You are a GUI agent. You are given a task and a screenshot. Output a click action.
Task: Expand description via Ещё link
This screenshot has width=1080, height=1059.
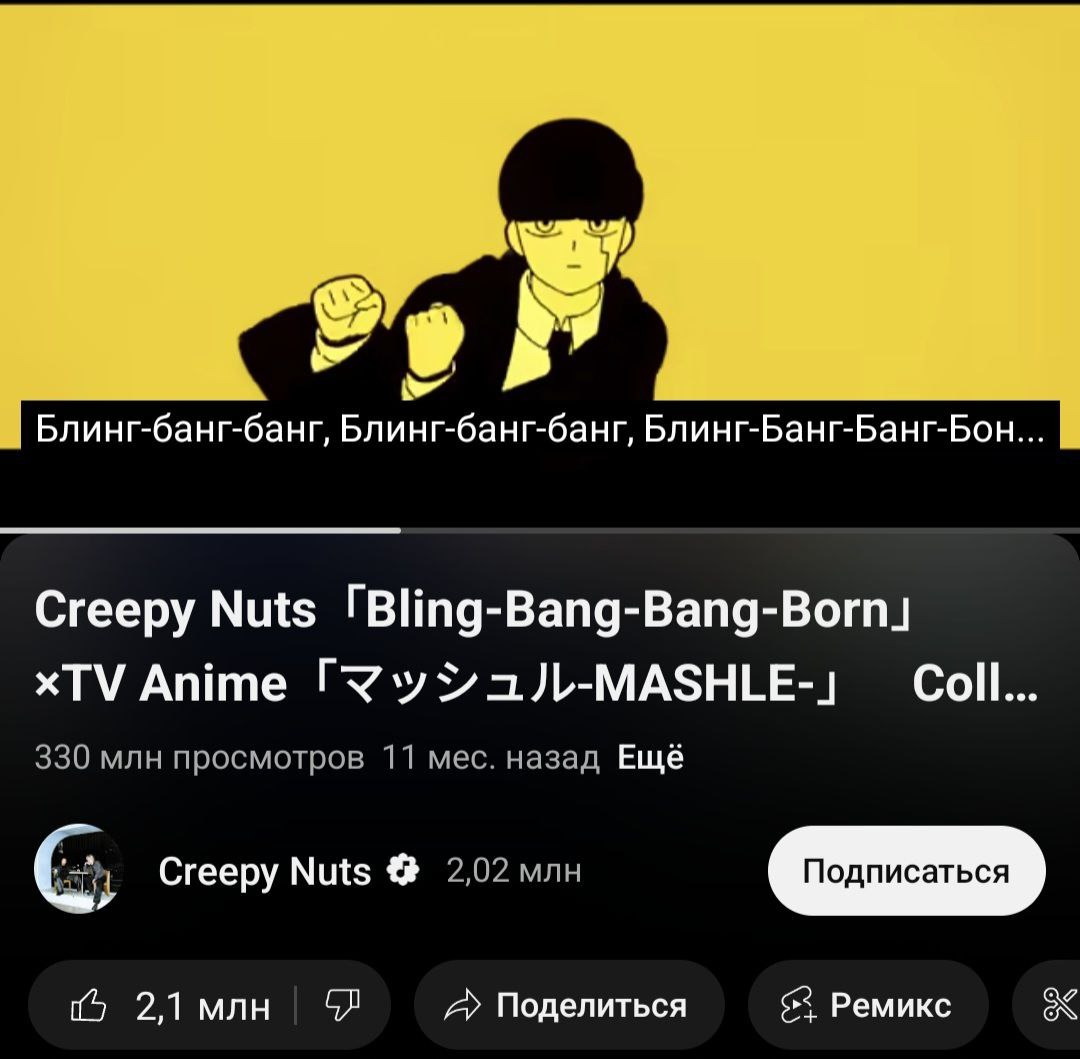click(x=650, y=757)
